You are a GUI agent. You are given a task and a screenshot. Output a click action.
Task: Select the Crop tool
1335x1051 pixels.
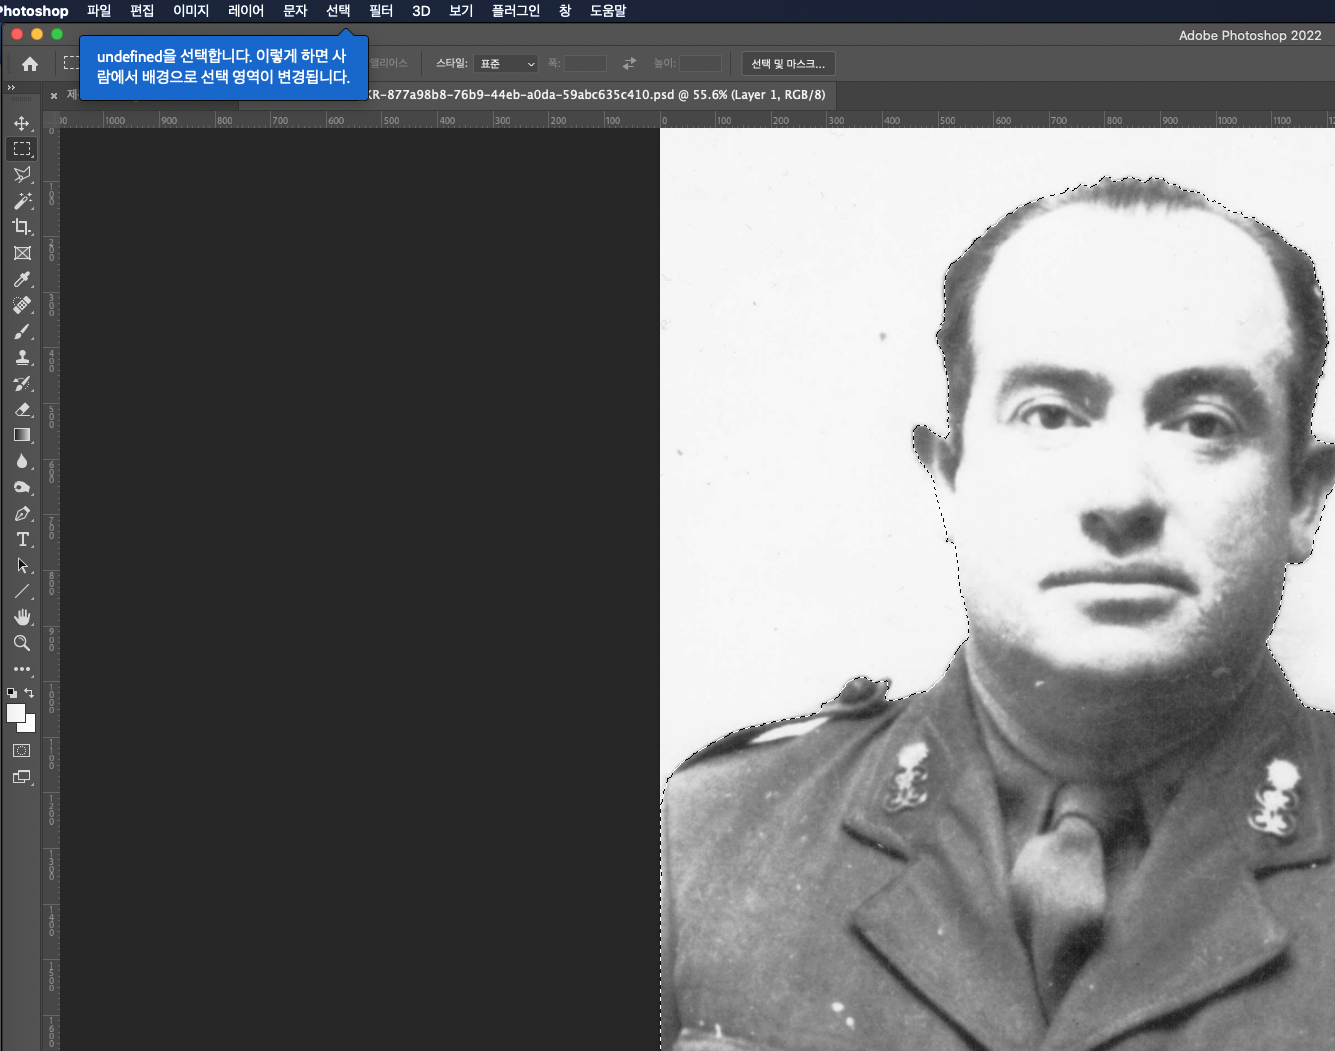(x=22, y=227)
